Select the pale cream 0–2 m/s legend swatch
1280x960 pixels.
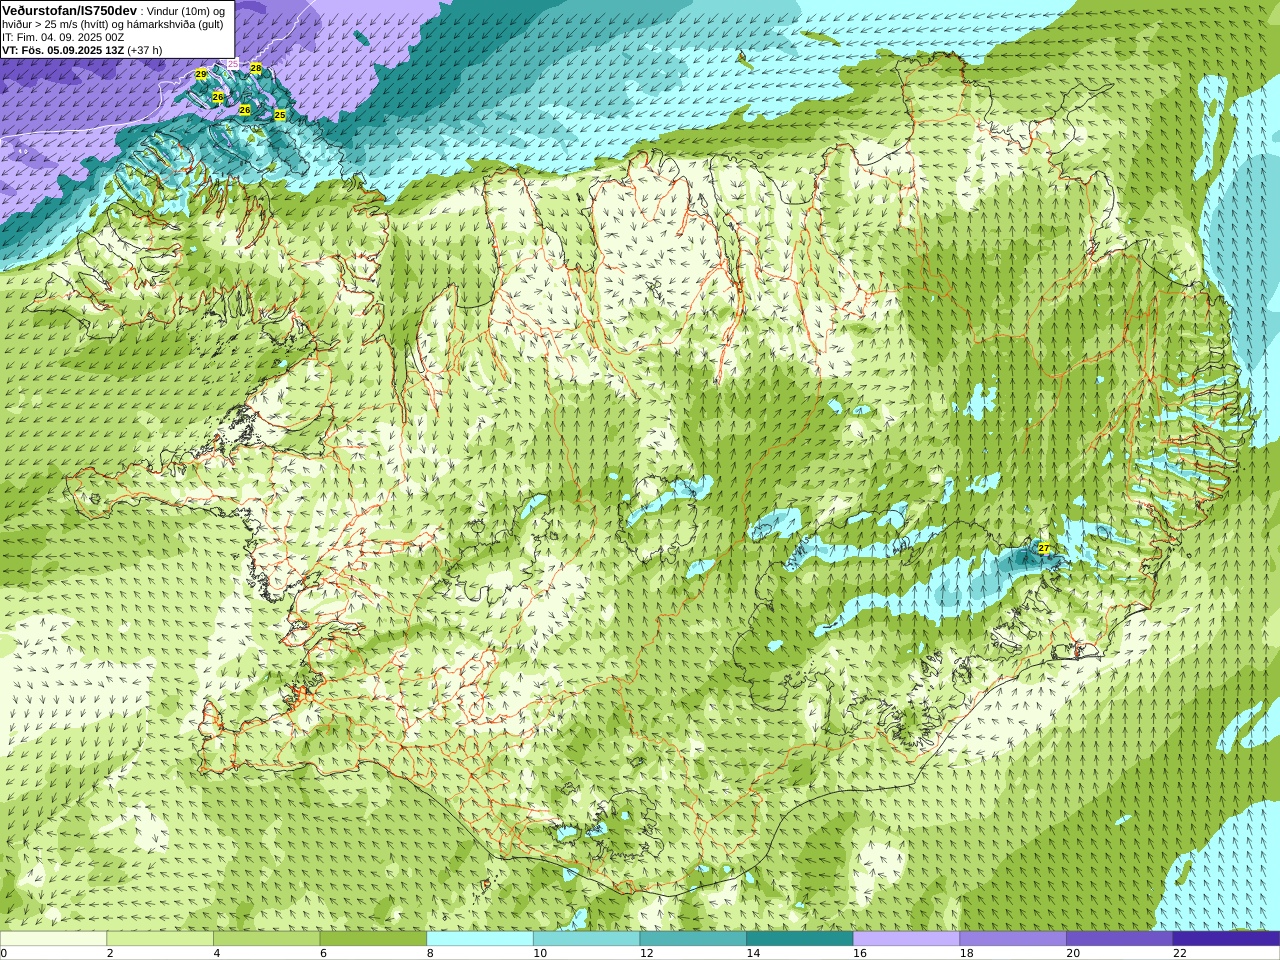pyautogui.click(x=53, y=939)
